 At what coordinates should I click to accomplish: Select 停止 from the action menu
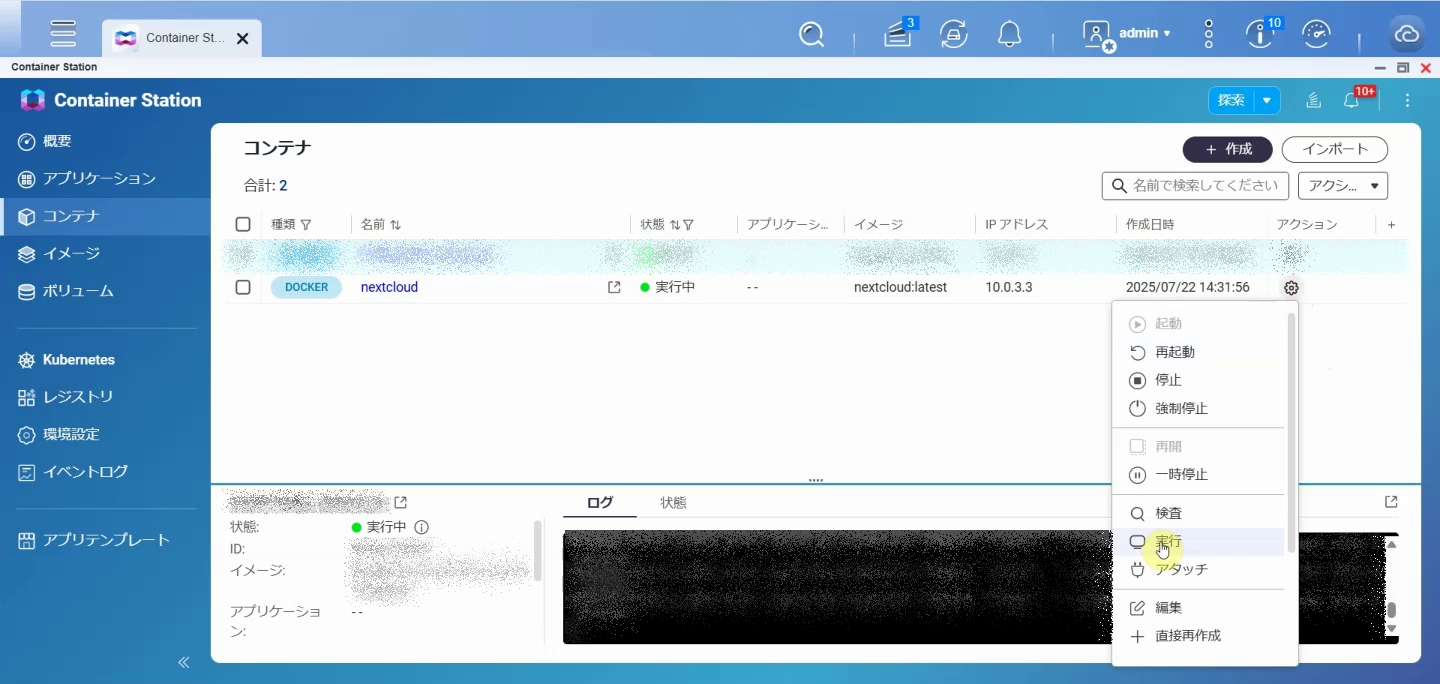(1199, 380)
